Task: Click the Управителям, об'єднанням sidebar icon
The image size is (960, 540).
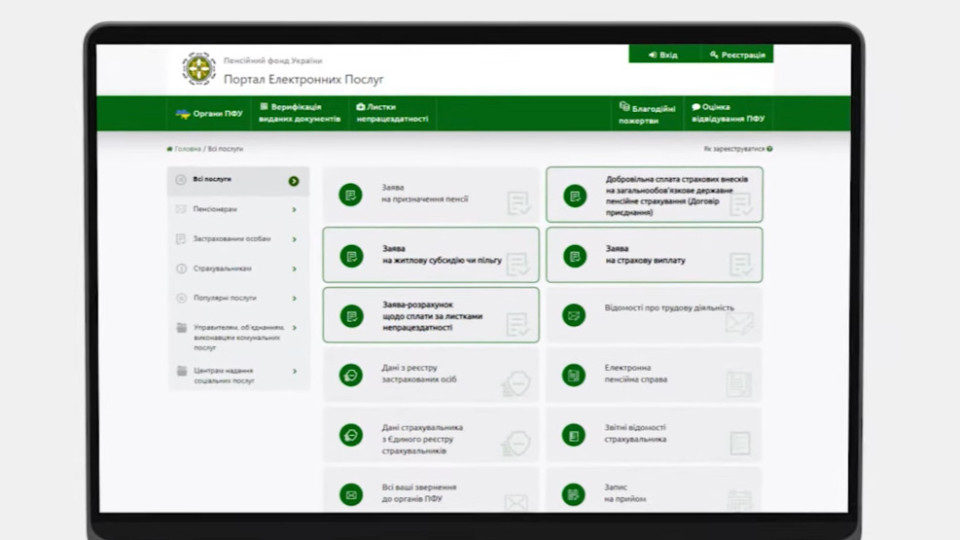Action: (182, 328)
